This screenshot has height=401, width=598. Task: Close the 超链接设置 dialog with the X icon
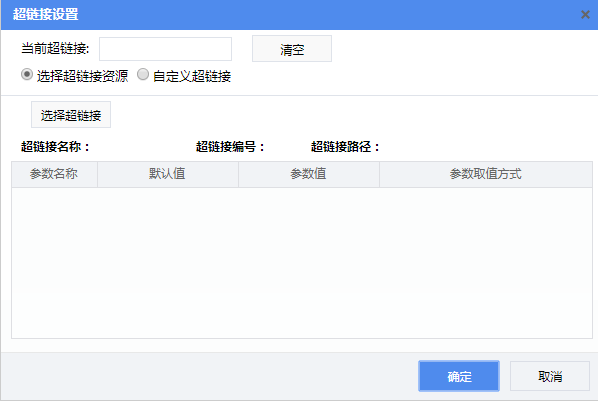click(585, 14)
